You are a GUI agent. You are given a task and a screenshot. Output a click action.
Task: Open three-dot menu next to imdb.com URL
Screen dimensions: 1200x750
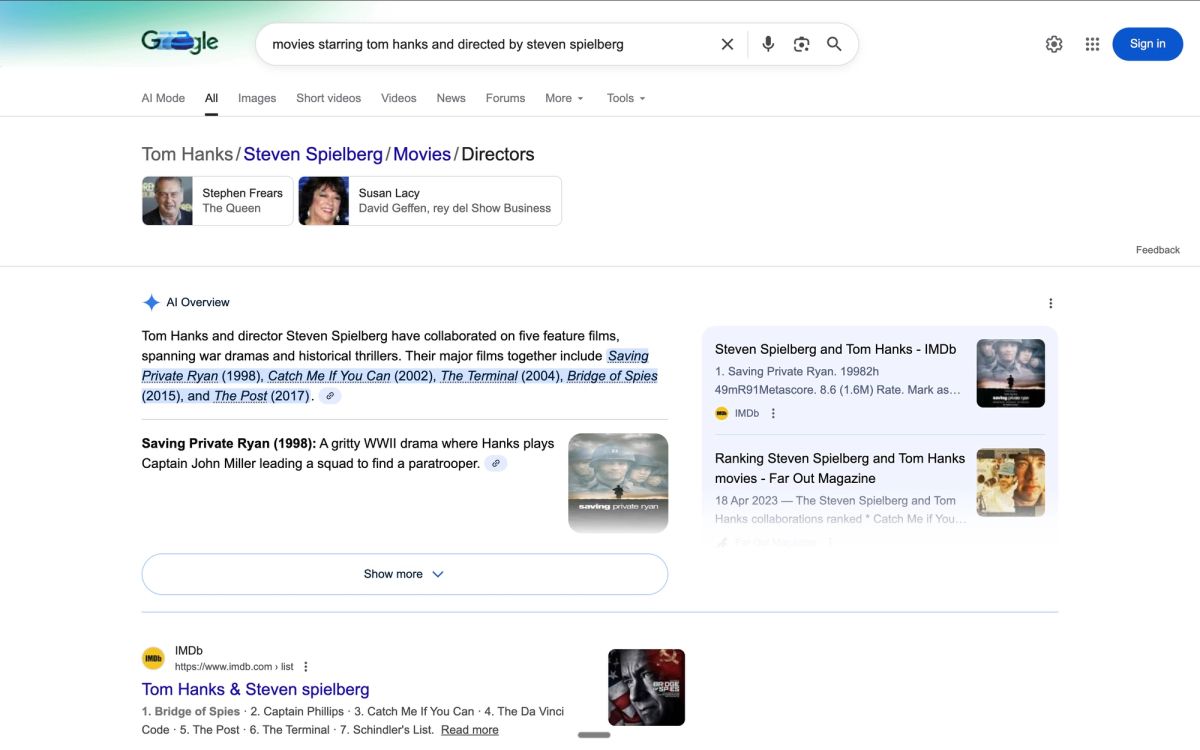pyautogui.click(x=306, y=667)
